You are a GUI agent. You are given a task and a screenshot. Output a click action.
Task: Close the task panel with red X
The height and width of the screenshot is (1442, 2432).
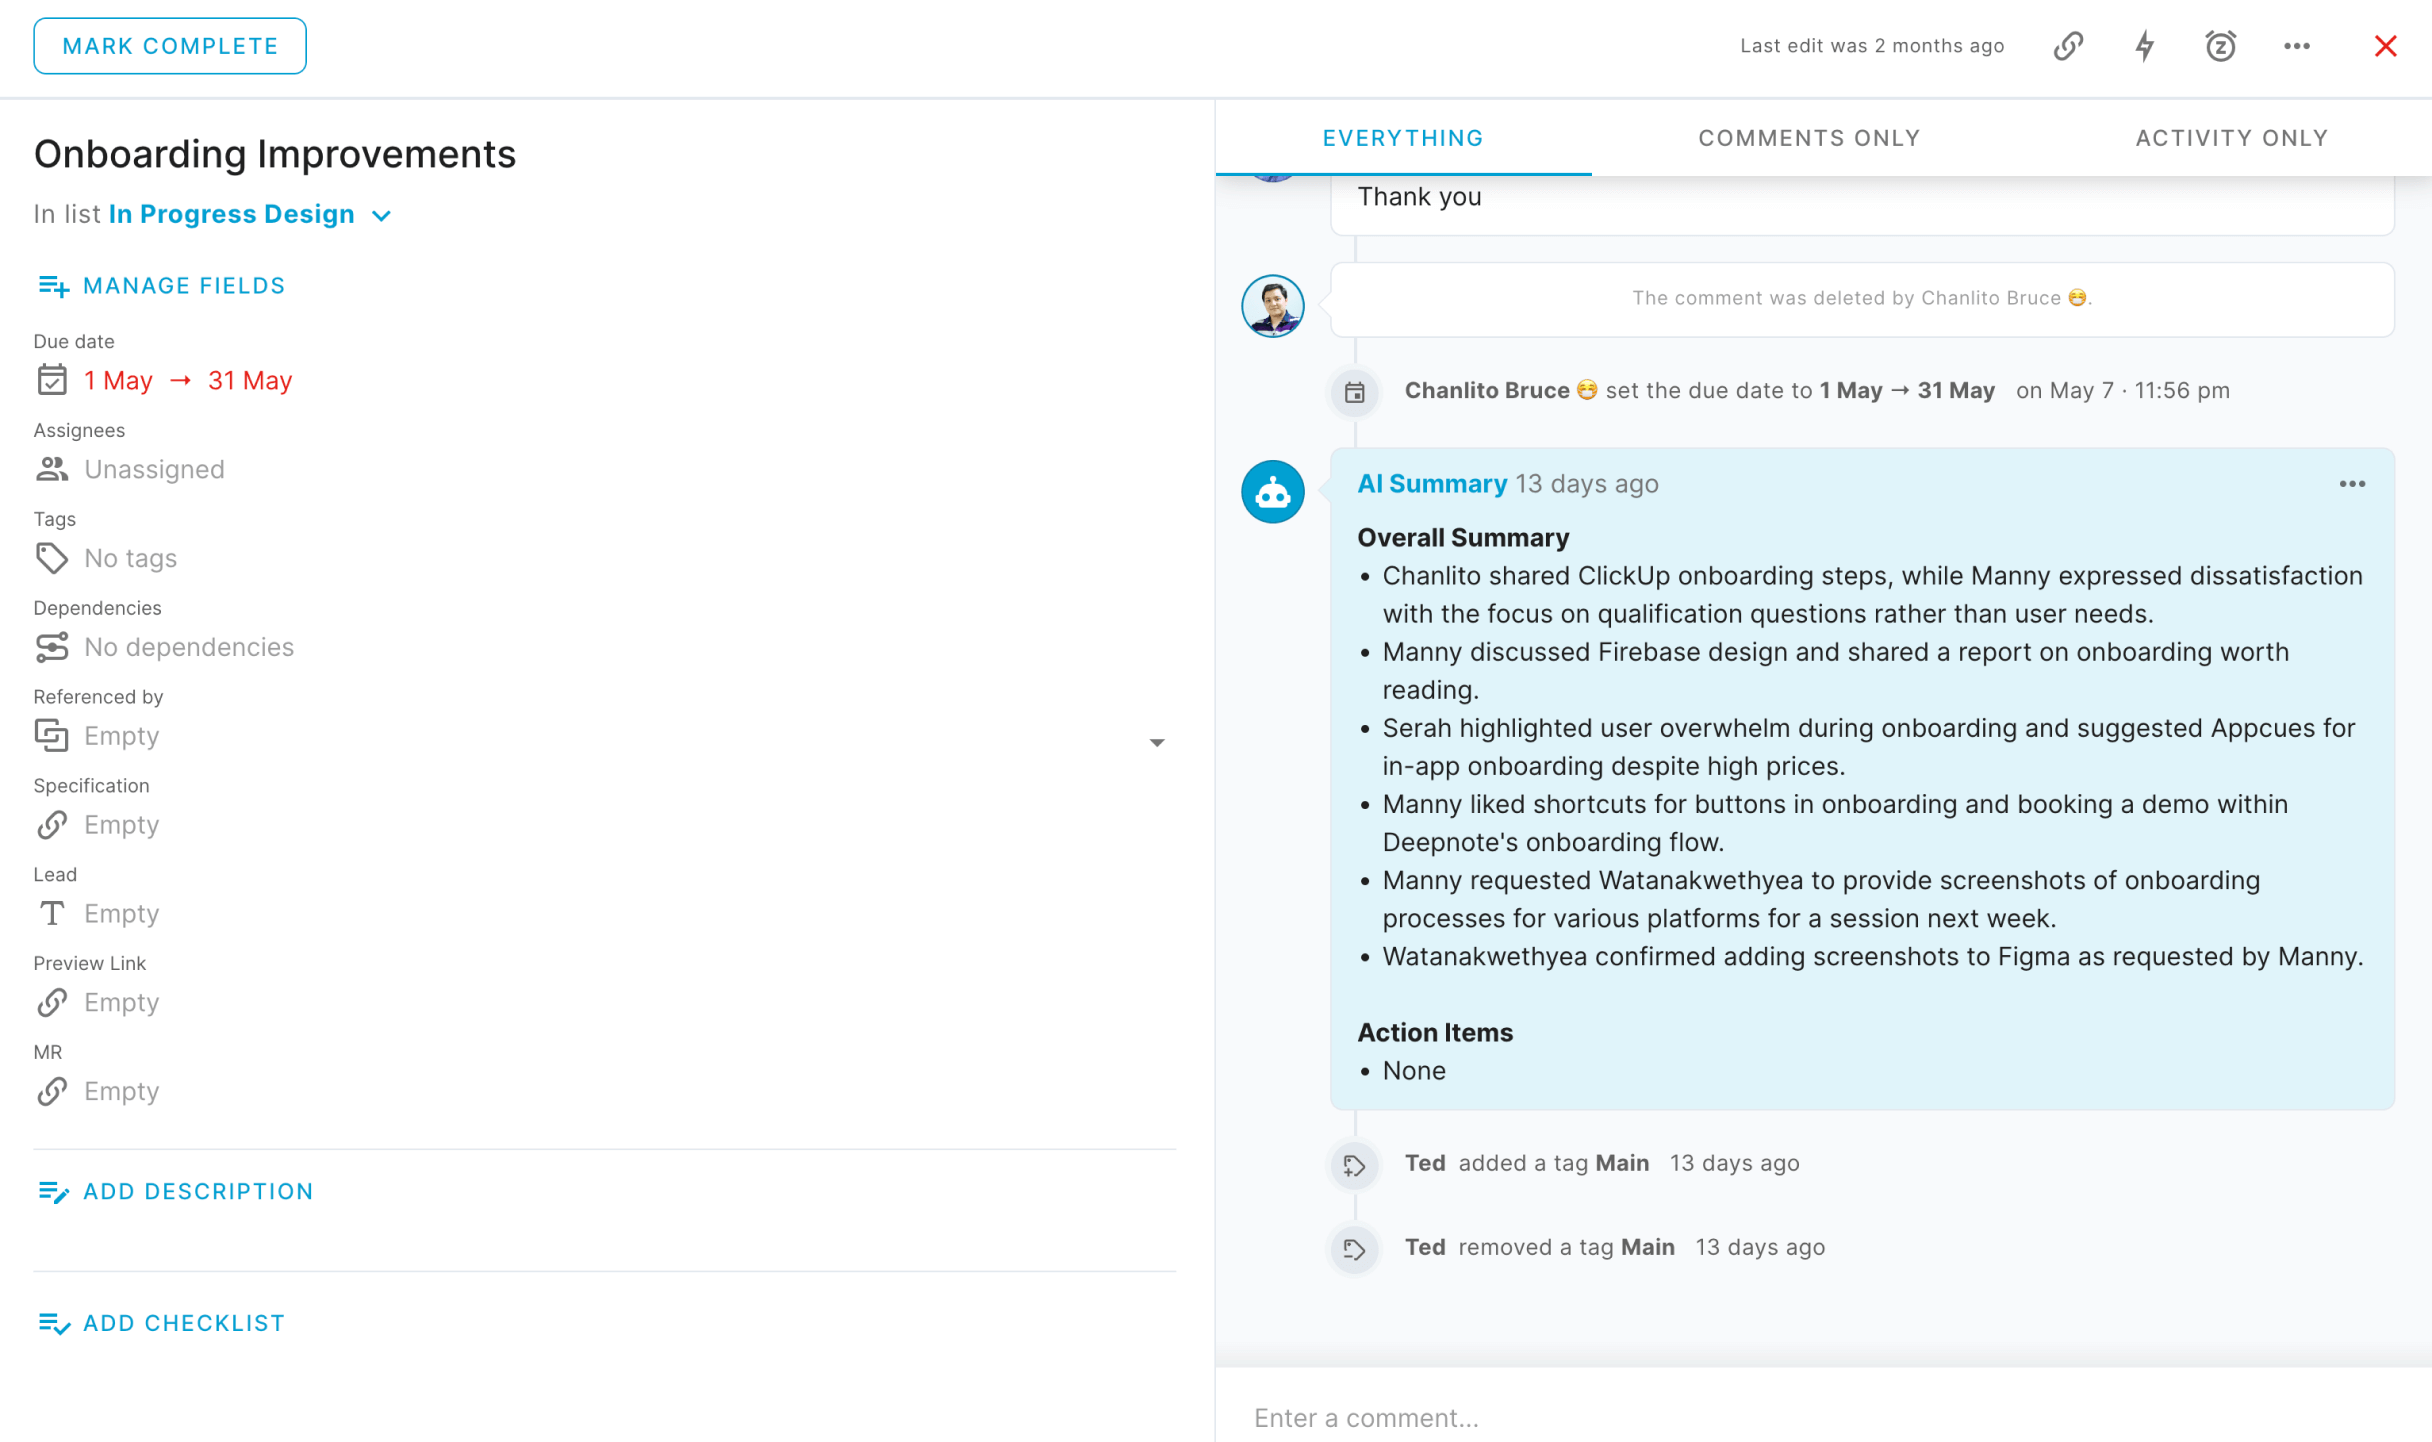click(2385, 46)
